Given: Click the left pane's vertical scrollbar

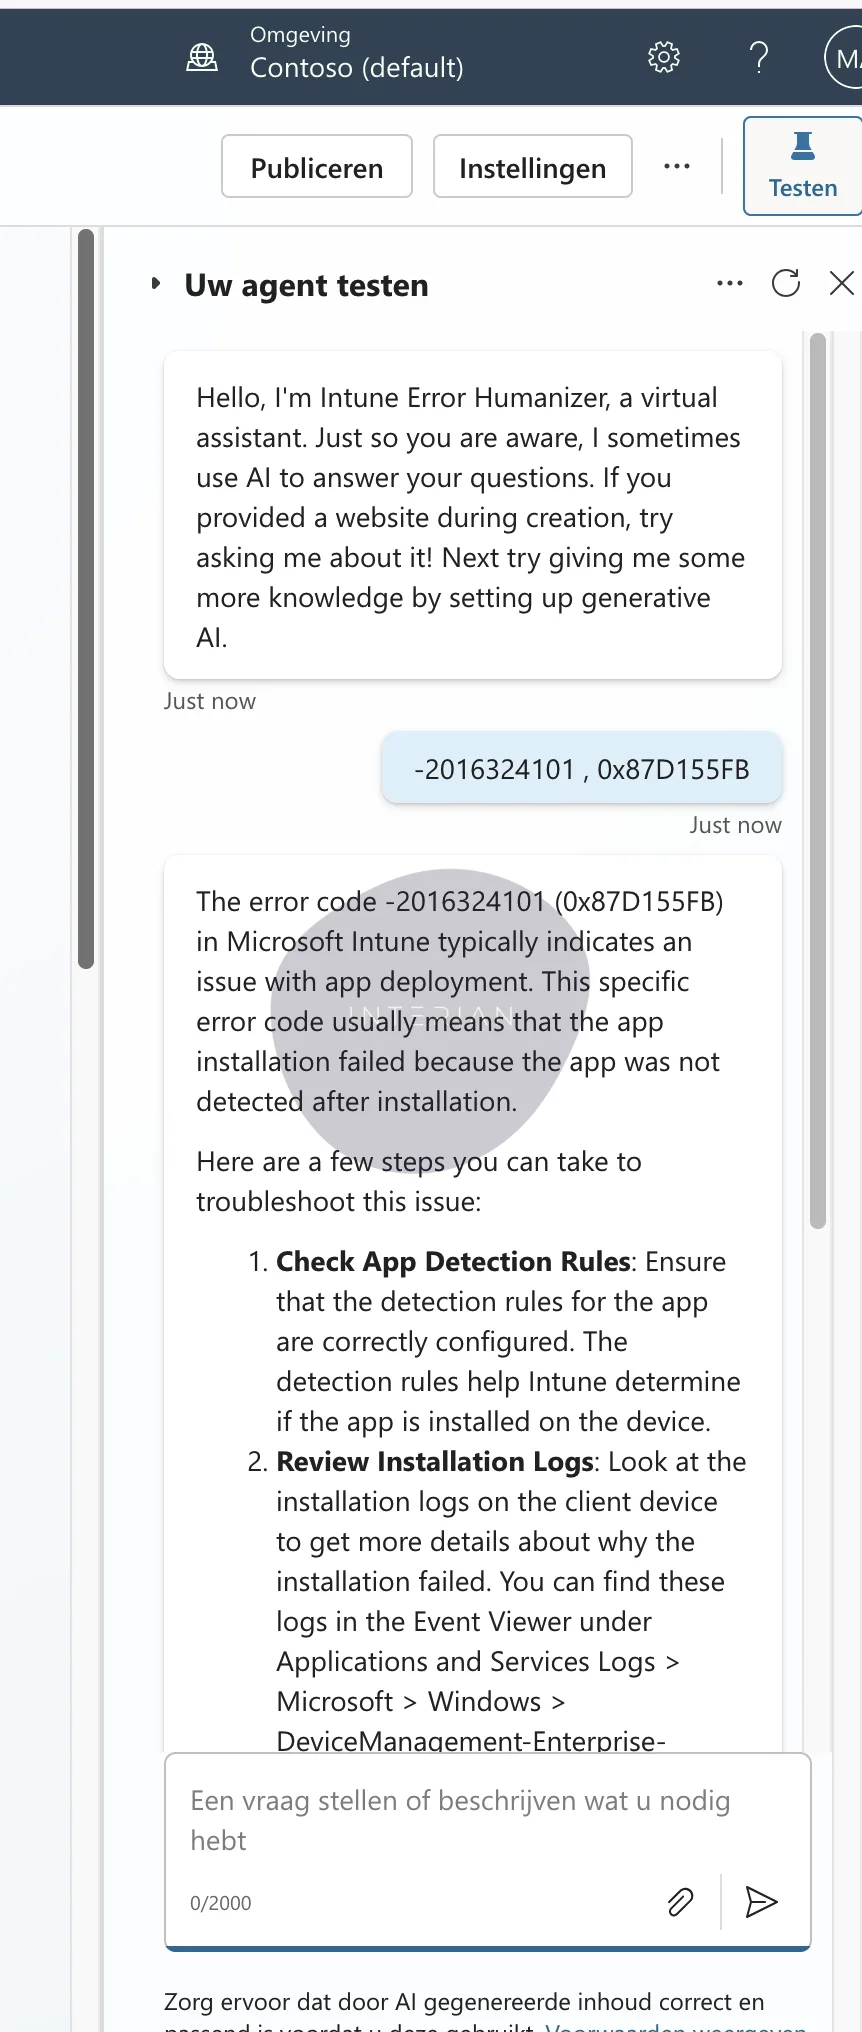Looking at the screenshot, I should [x=86, y=600].
